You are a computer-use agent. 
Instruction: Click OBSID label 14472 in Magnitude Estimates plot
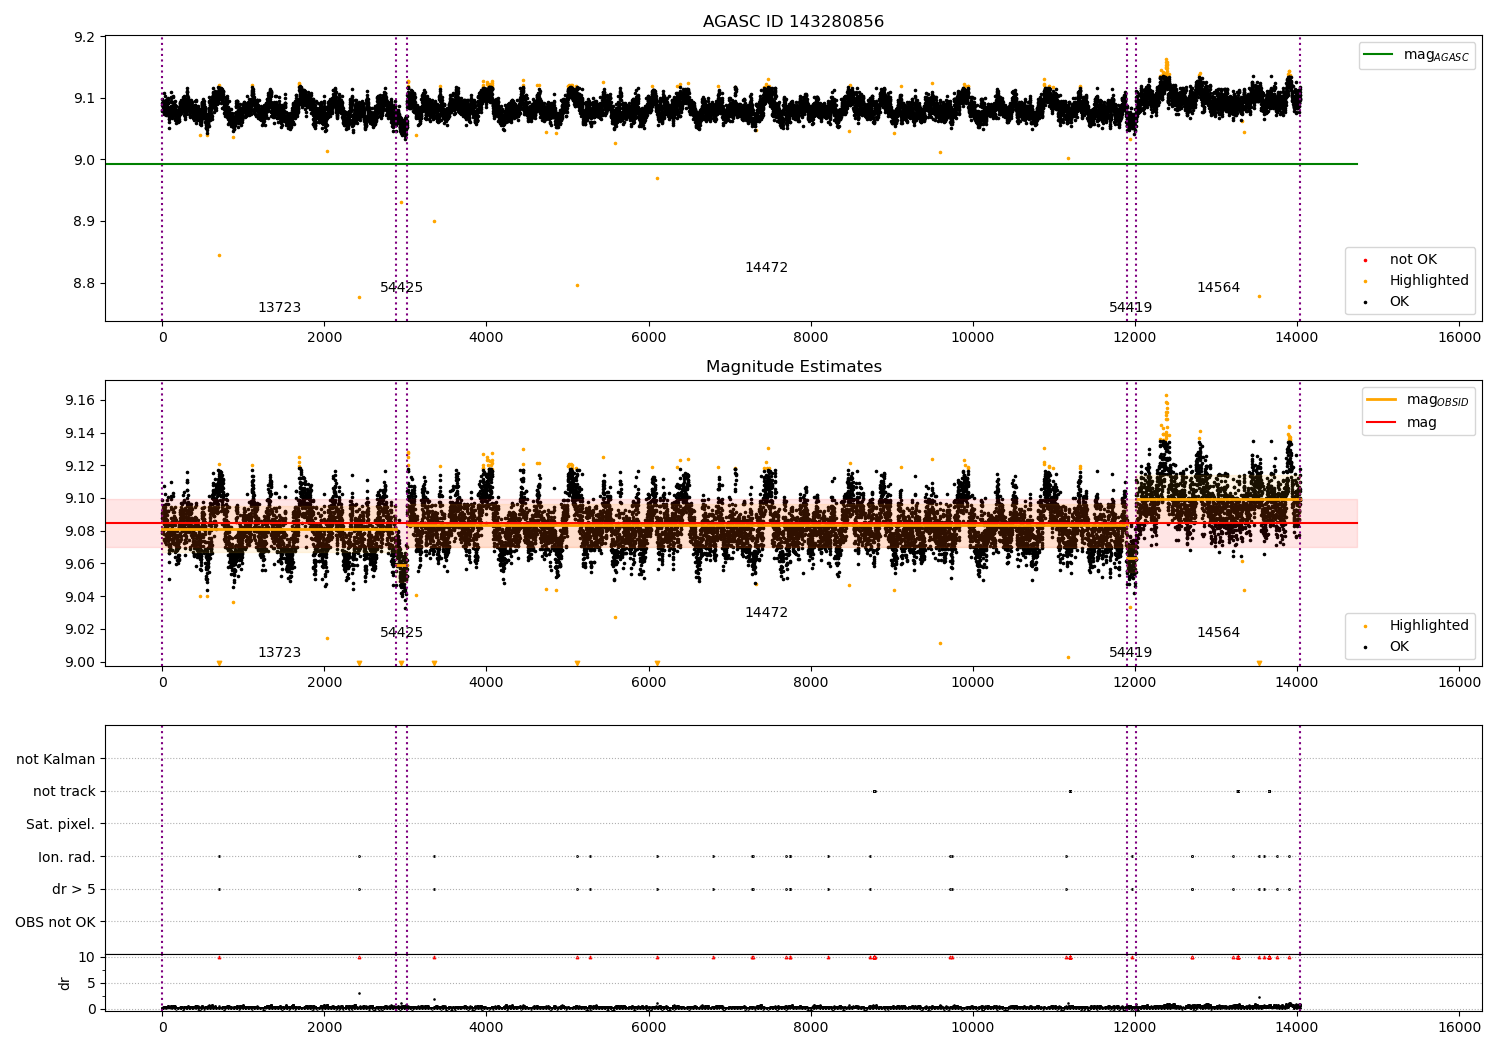[766, 613]
